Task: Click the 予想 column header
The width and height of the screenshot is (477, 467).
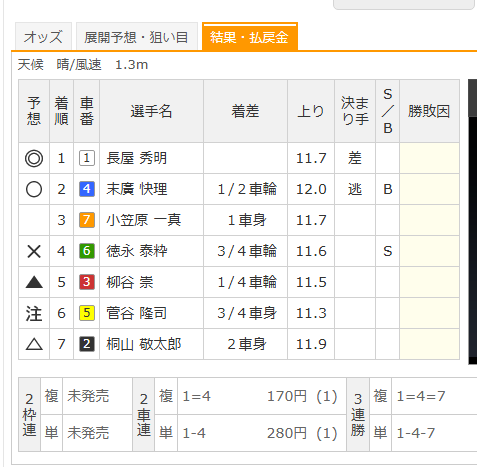Action: pyautogui.click(x=34, y=111)
